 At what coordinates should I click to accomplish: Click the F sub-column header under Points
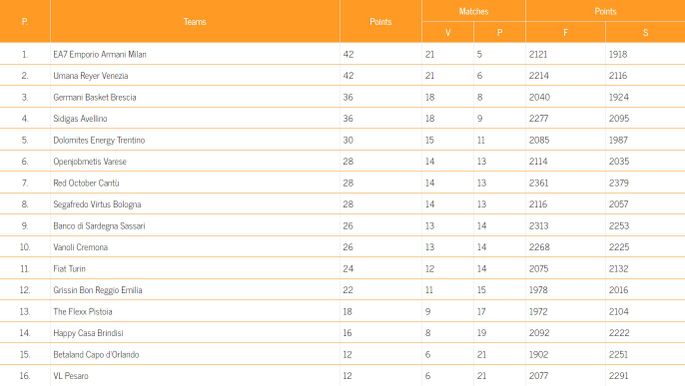coord(565,32)
